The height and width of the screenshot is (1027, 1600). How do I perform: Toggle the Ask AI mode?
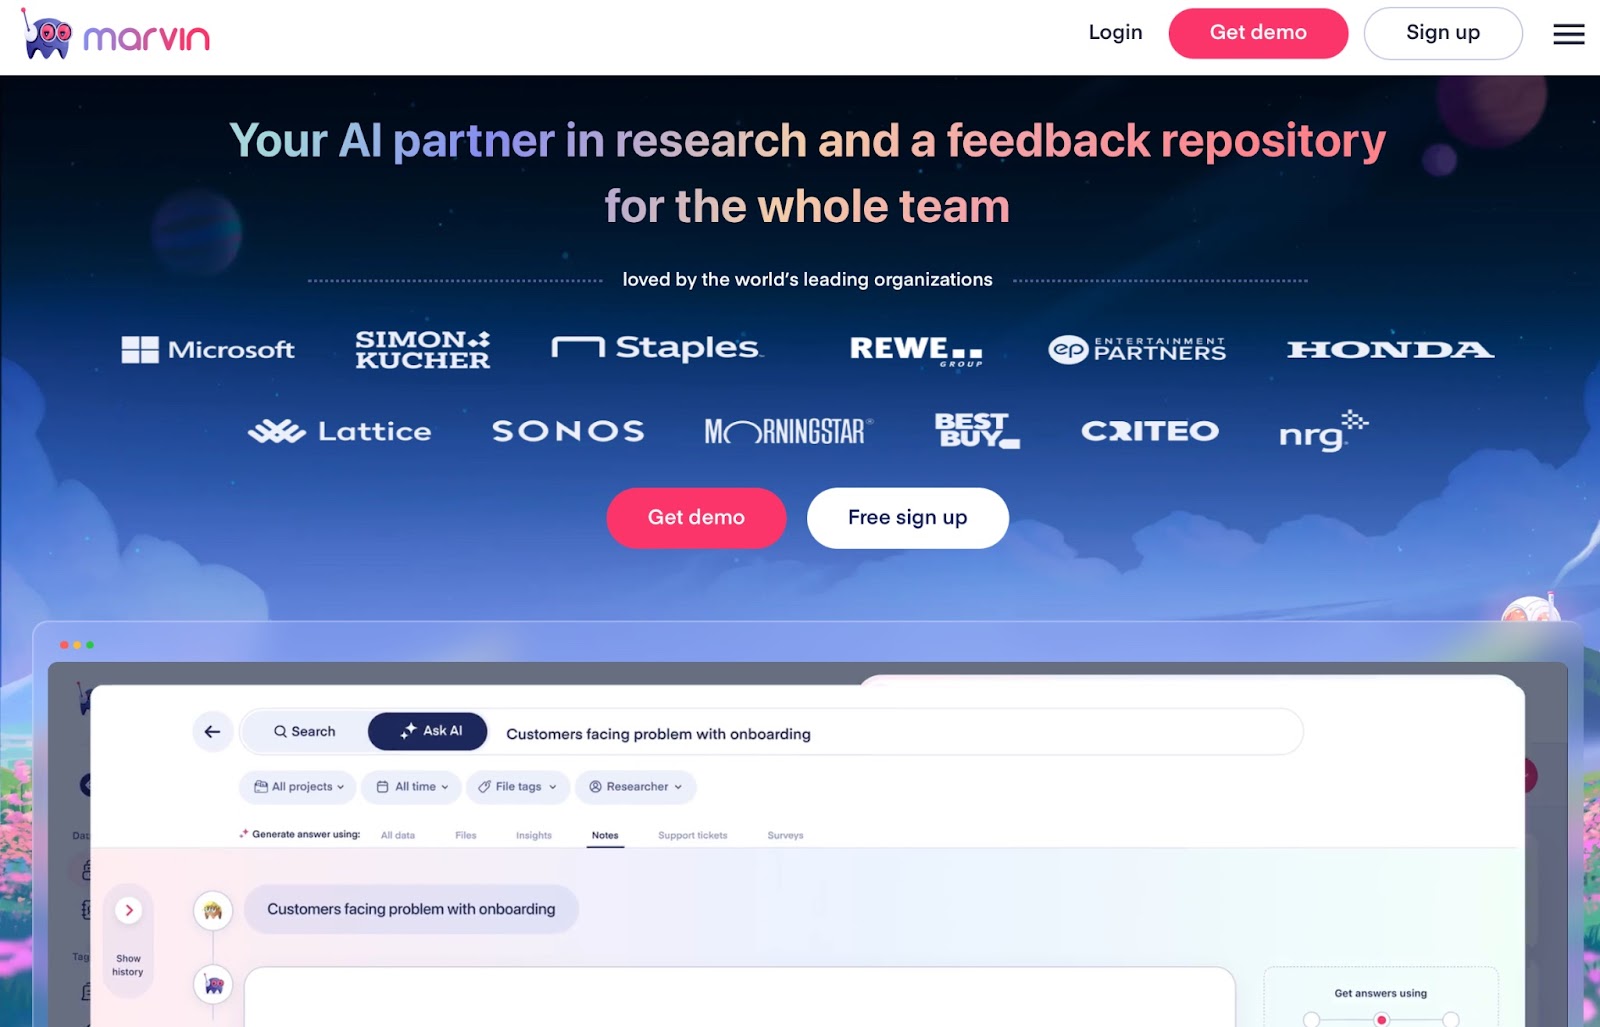(428, 731)
